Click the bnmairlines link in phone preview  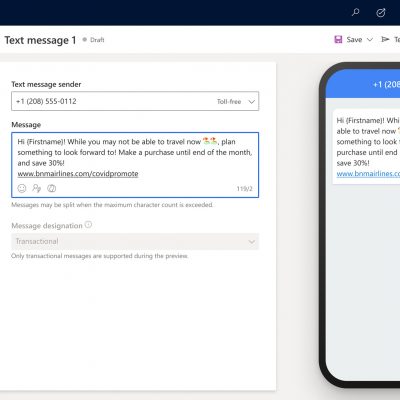coord(368,174)
